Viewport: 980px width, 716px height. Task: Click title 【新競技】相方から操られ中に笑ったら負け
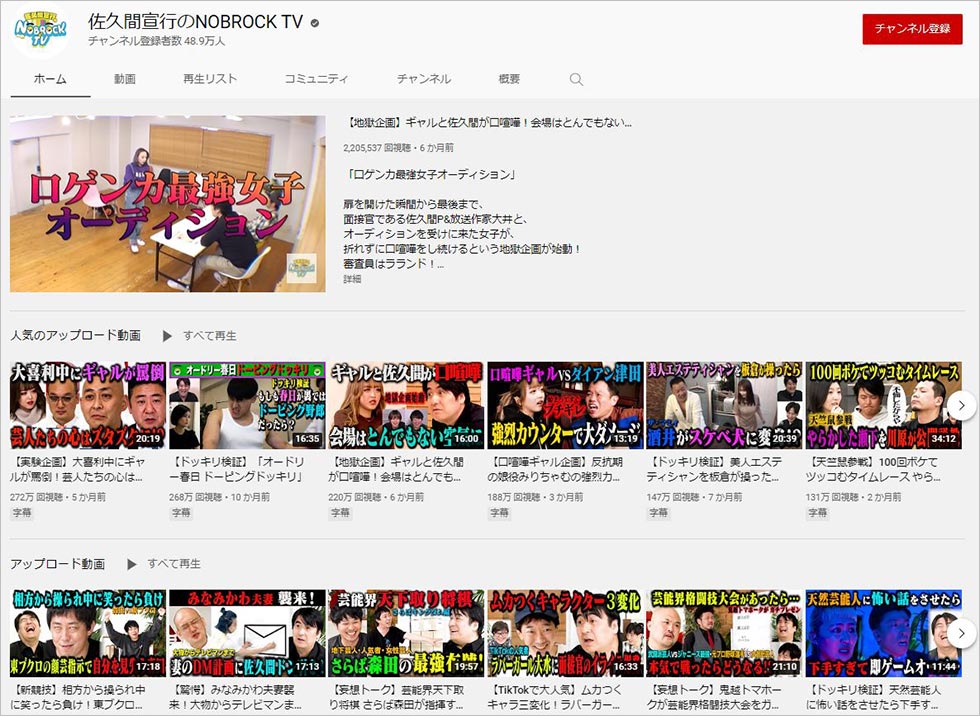click(78, 697)
